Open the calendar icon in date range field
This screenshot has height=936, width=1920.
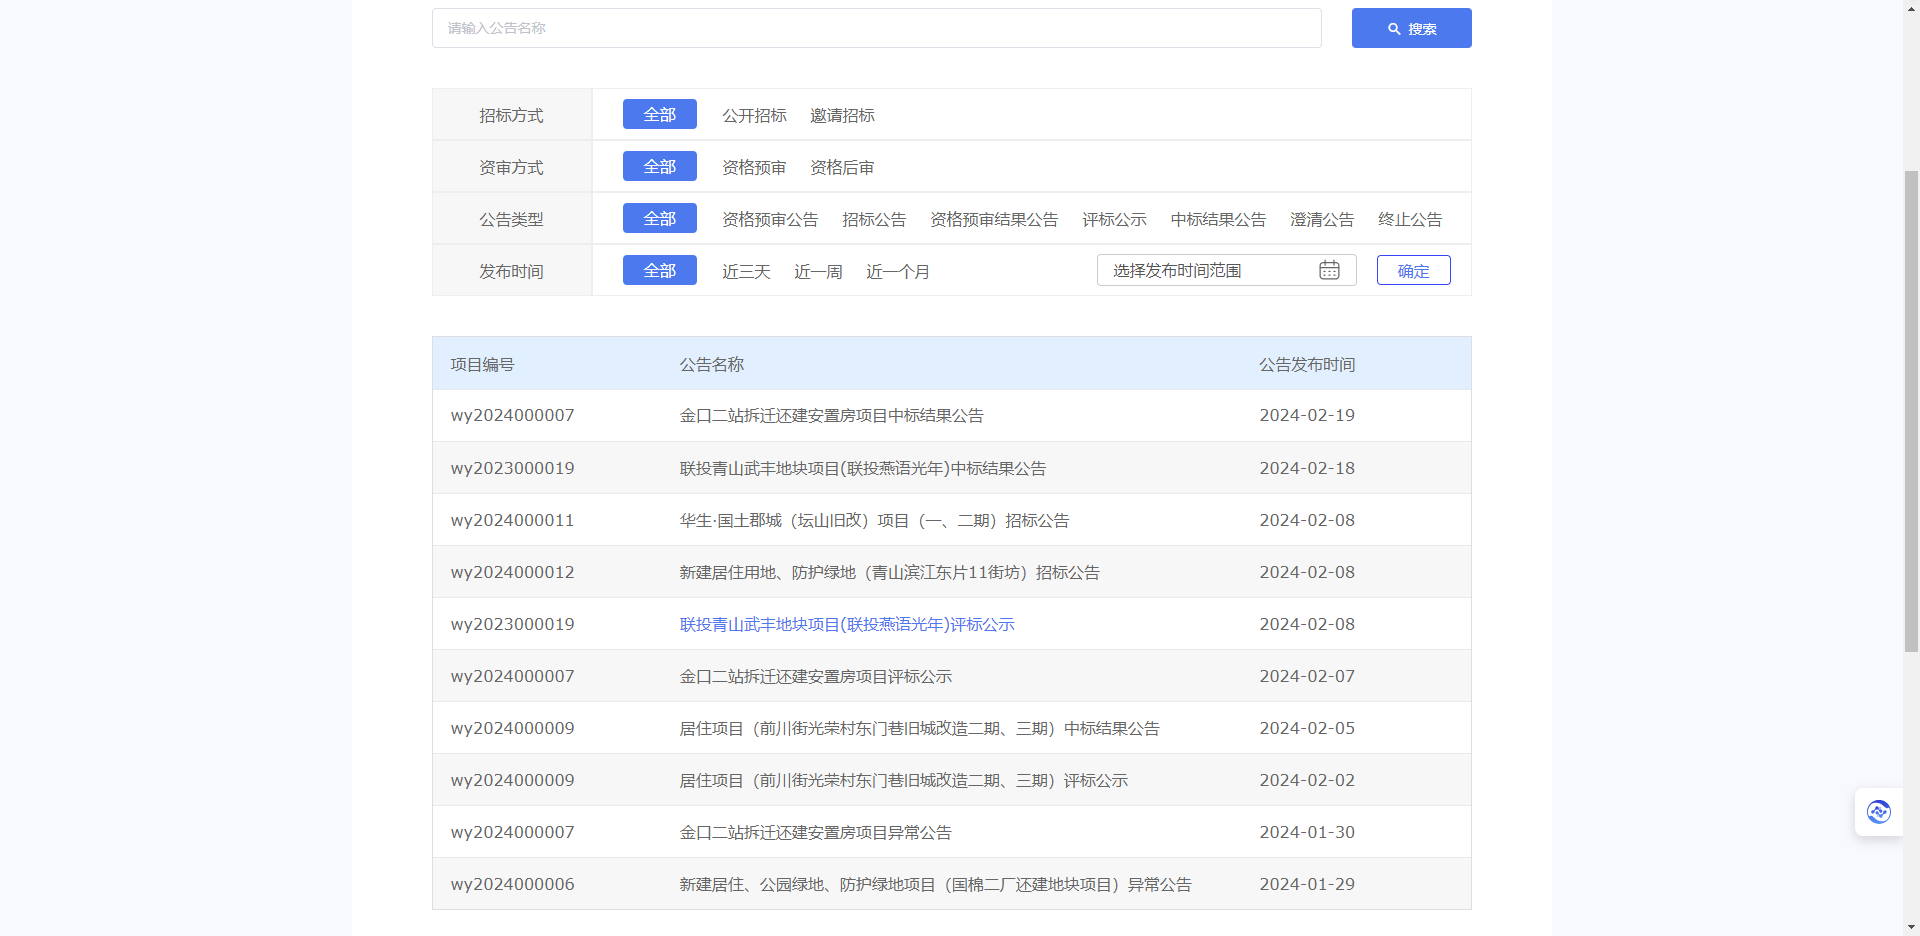(1329, 270)
